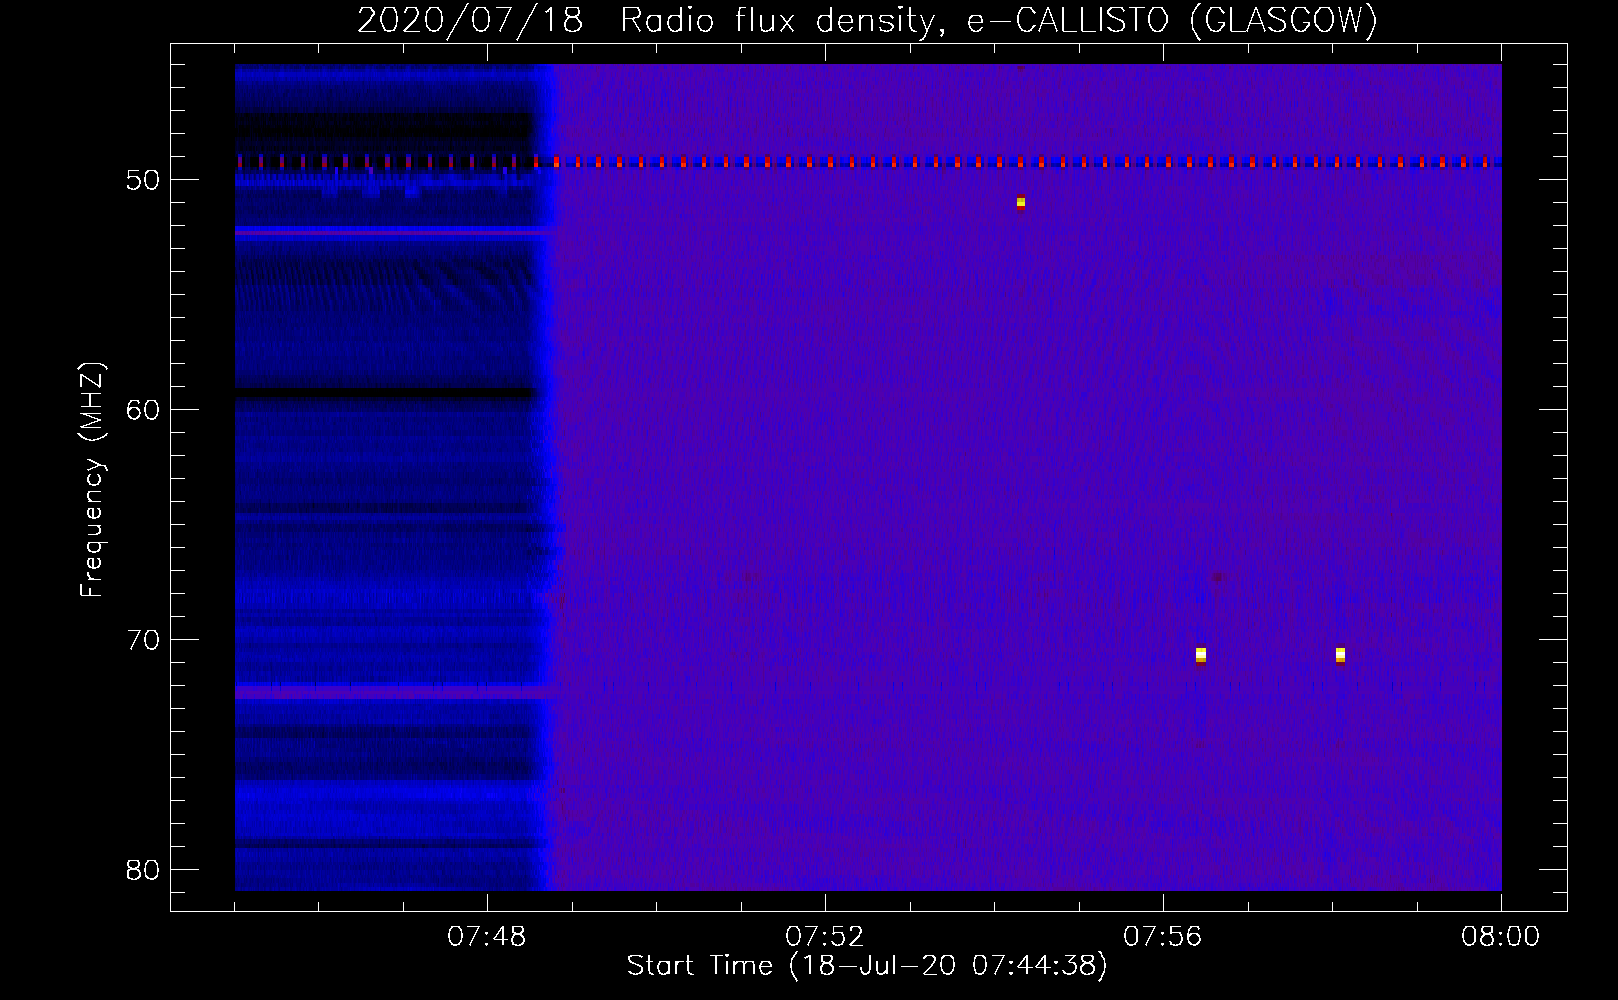Image resolution: width=1618 pixels, height=1000 pixels.
Task: Click the 70 frequency tick label
Action: pyautogui.click(x=143, y=640)
